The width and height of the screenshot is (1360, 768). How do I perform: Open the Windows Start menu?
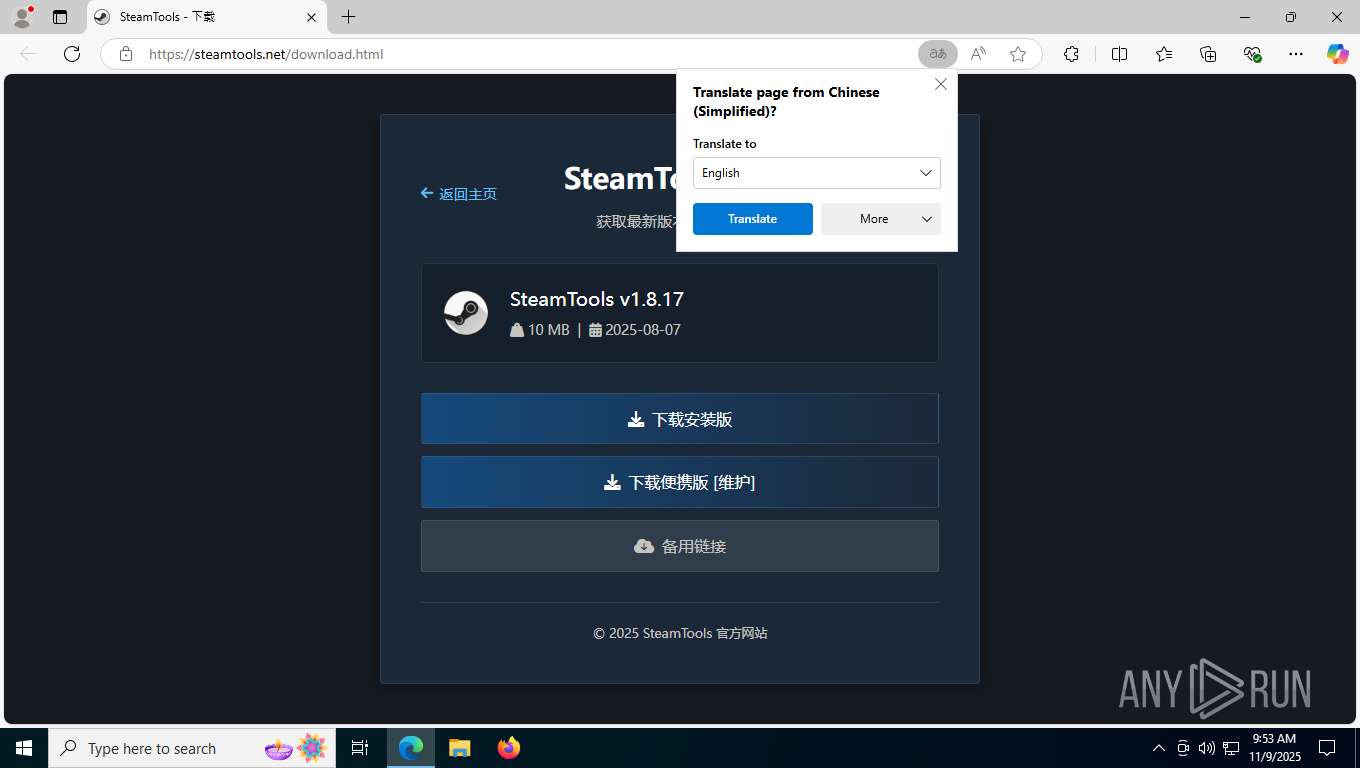pyautogui.click(x=24, y=748)
